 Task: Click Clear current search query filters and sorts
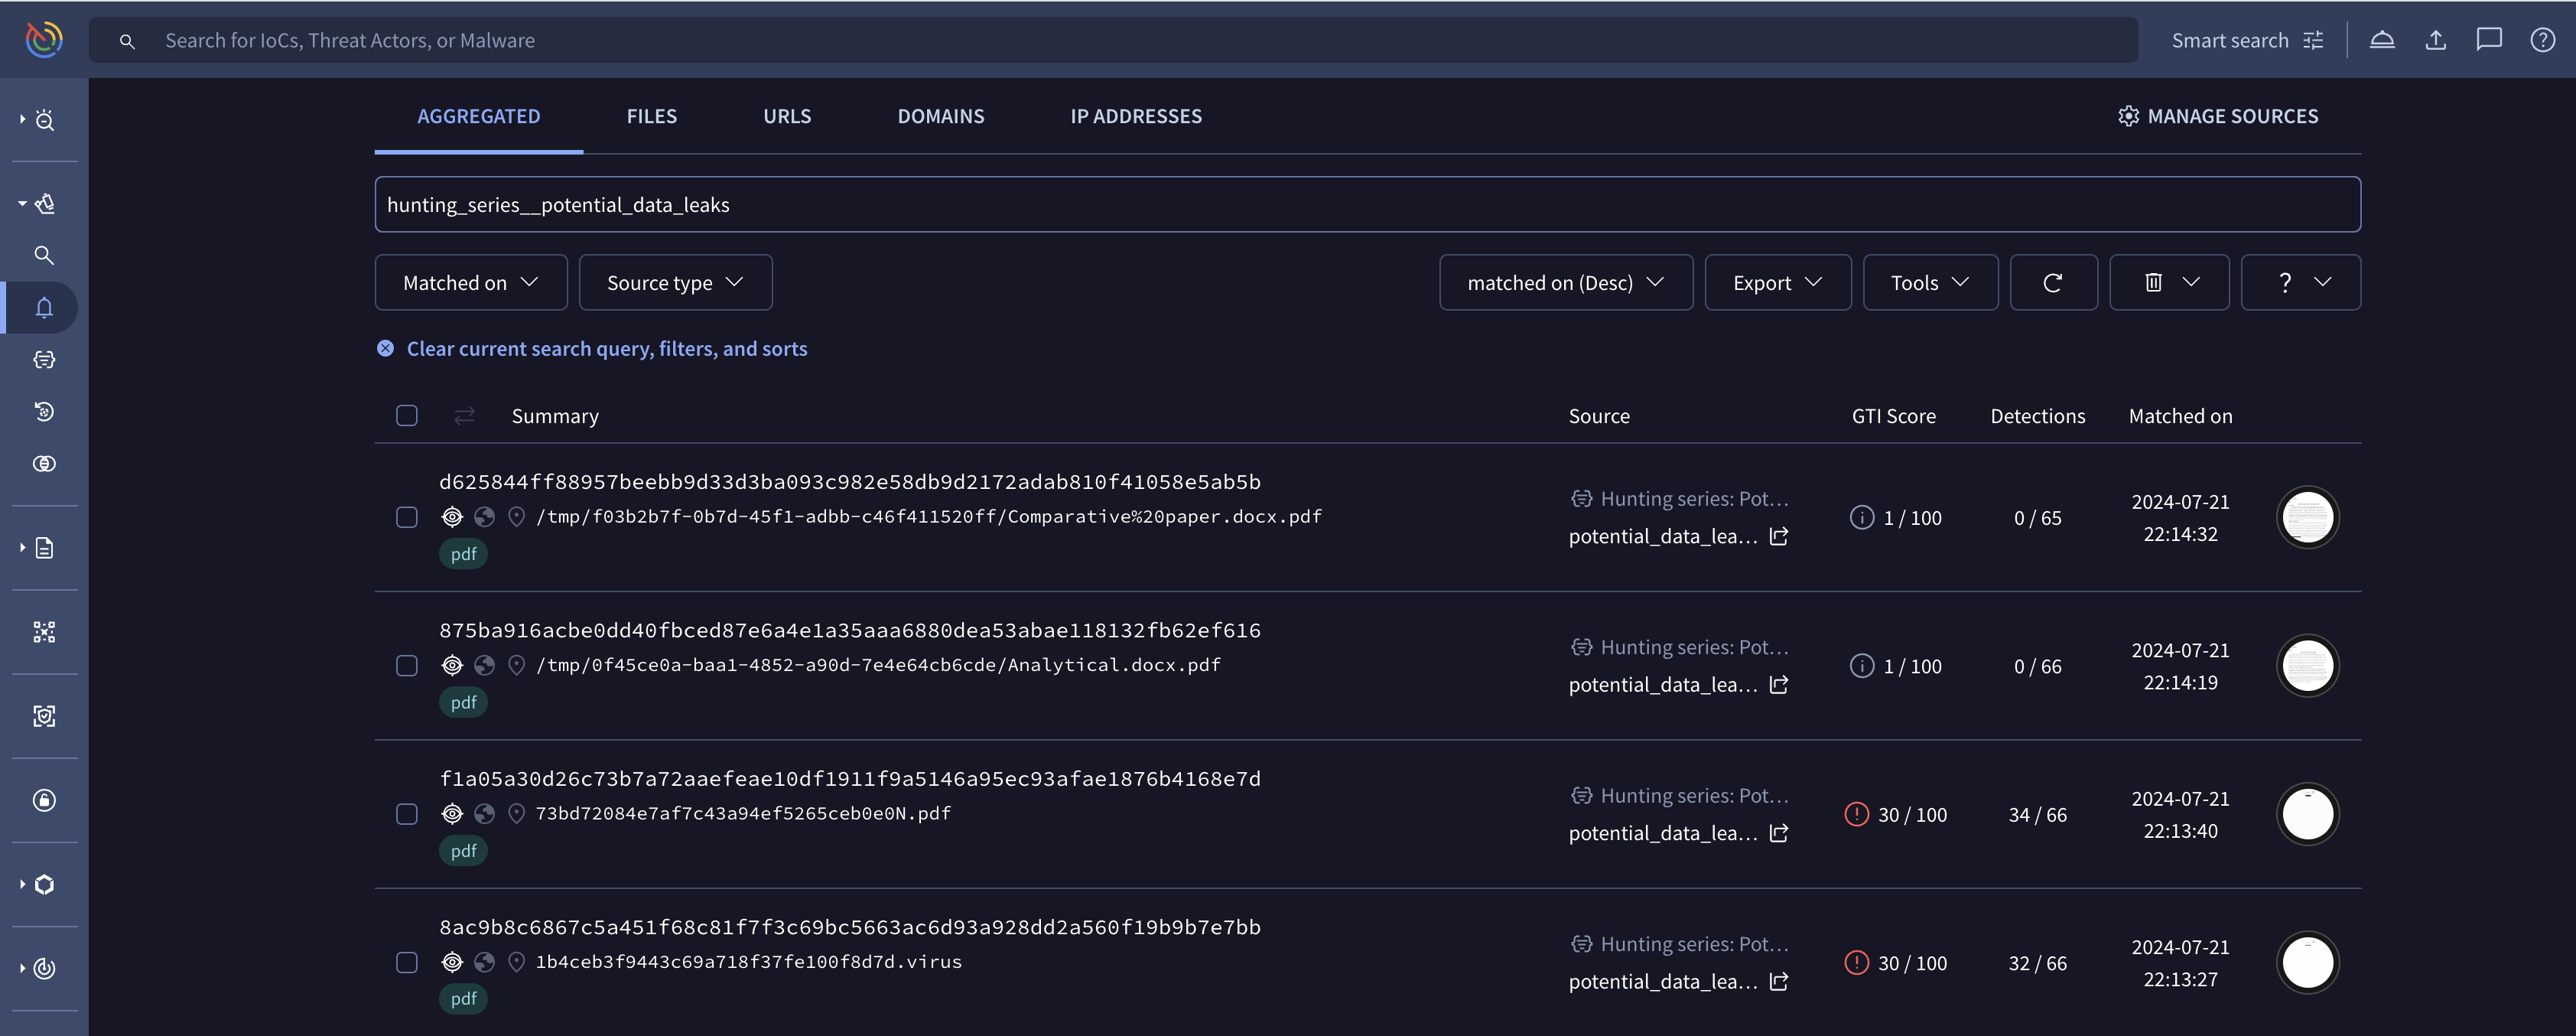607,347
